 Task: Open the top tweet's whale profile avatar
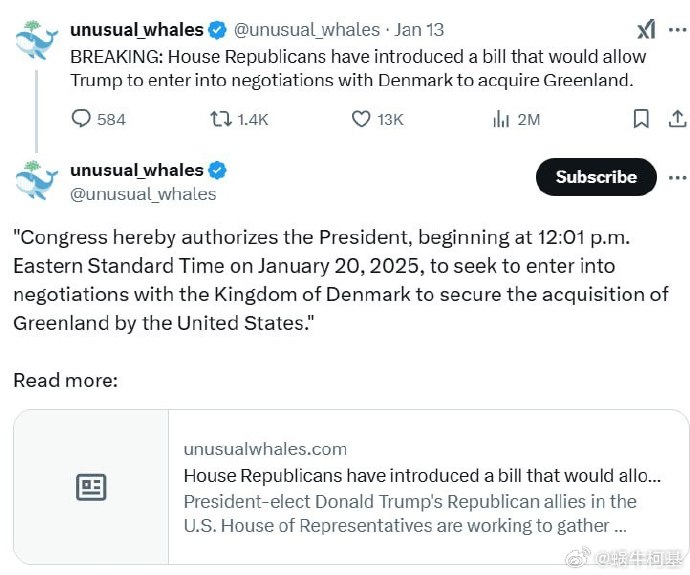point(37,42)
